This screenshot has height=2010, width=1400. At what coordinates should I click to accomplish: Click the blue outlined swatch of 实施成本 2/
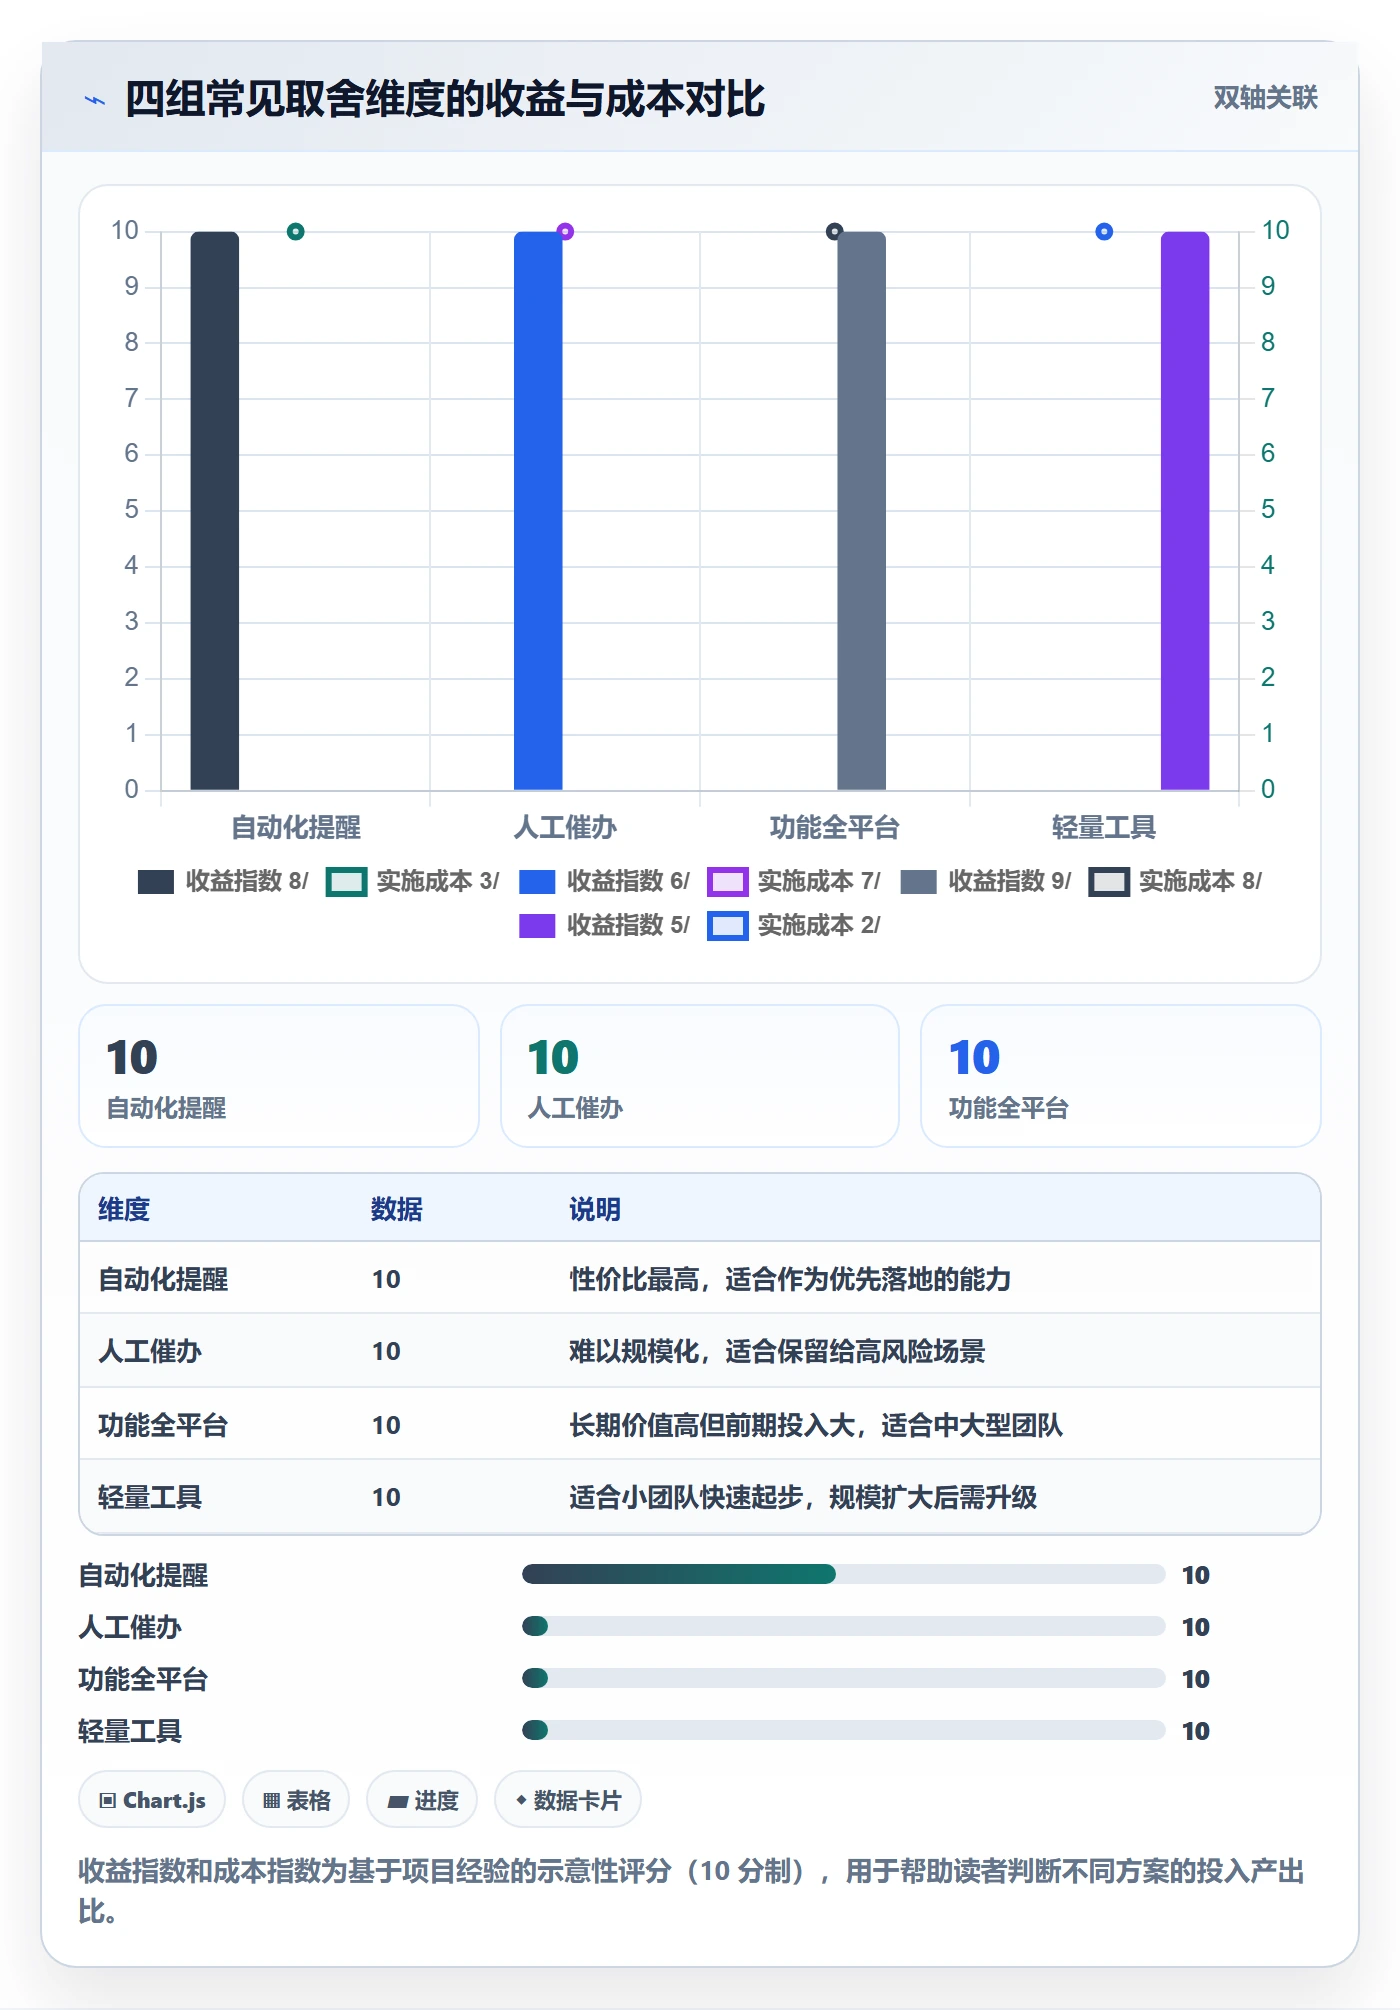(727, 925)
